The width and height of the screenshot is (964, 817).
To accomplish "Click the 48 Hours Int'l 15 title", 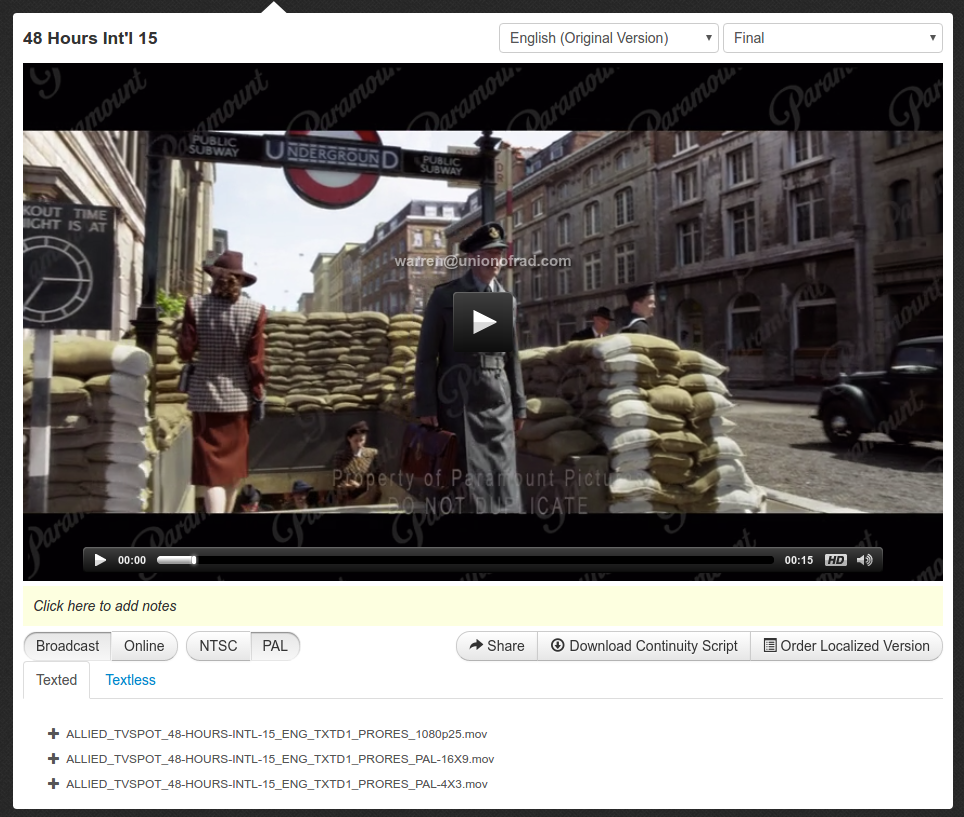I will pos(90,38).
